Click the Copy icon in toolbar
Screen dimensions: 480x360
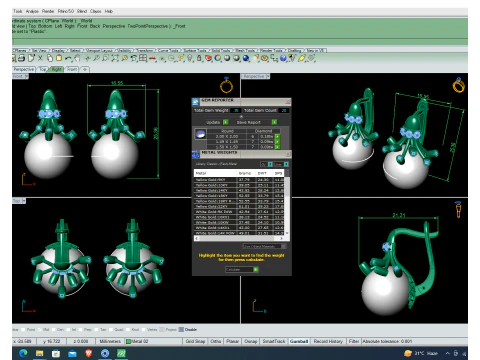tap(50, 58)
